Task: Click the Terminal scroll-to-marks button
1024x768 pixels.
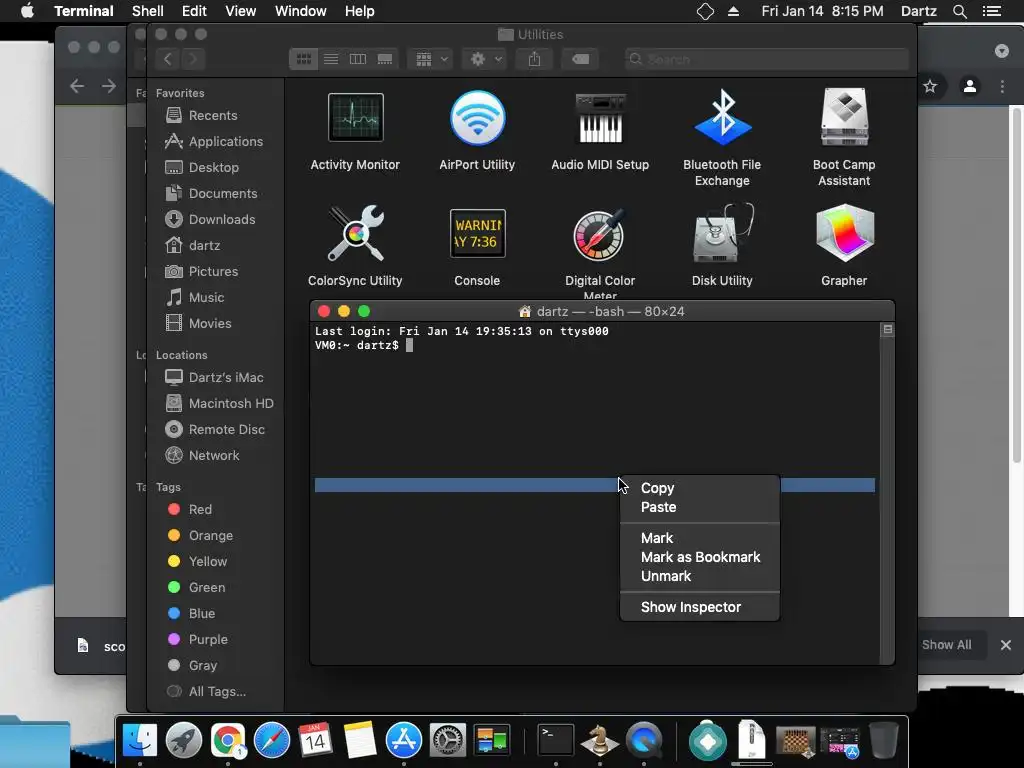Action: (888, 330)
